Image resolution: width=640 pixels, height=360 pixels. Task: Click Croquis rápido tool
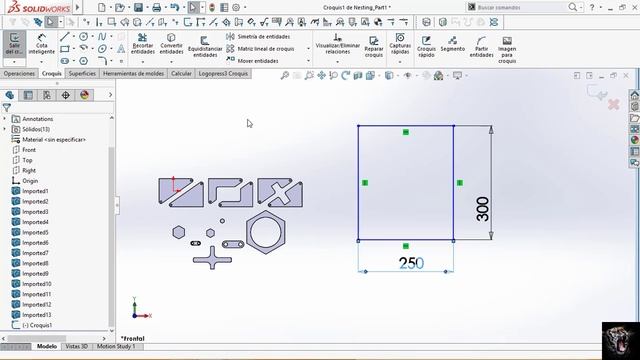tap(426, 46)
